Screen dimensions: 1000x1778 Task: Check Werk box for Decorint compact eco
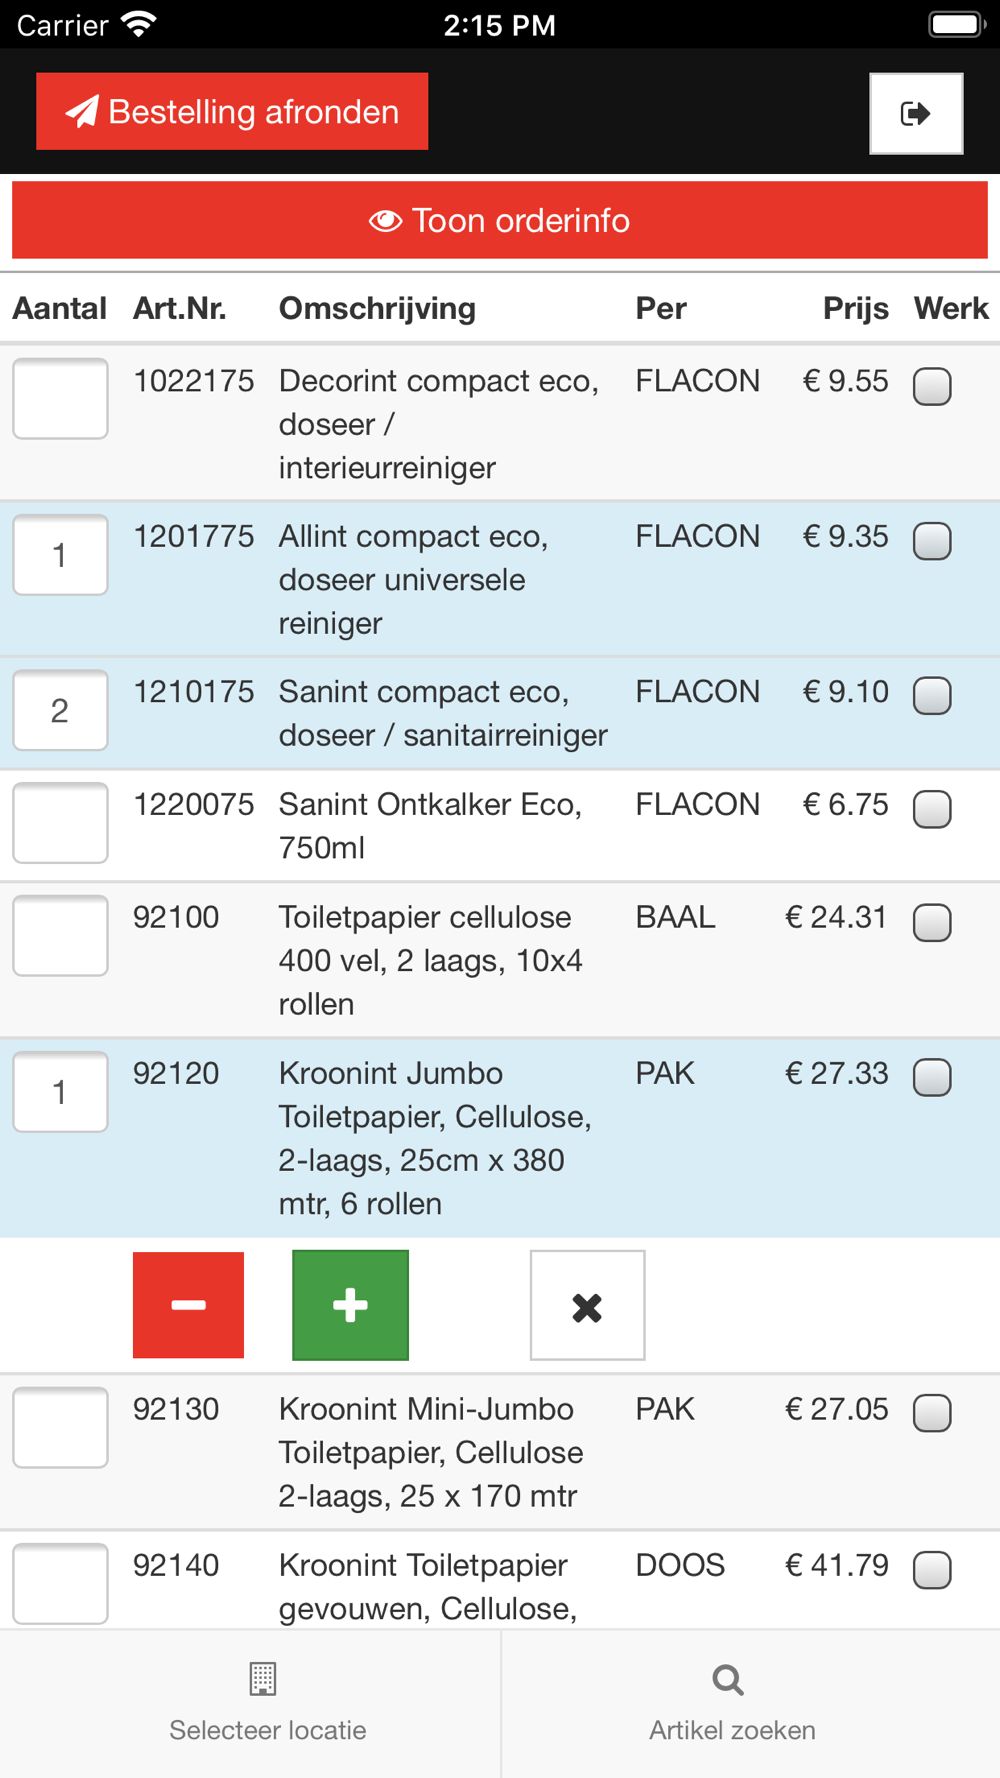click(932, 386)
